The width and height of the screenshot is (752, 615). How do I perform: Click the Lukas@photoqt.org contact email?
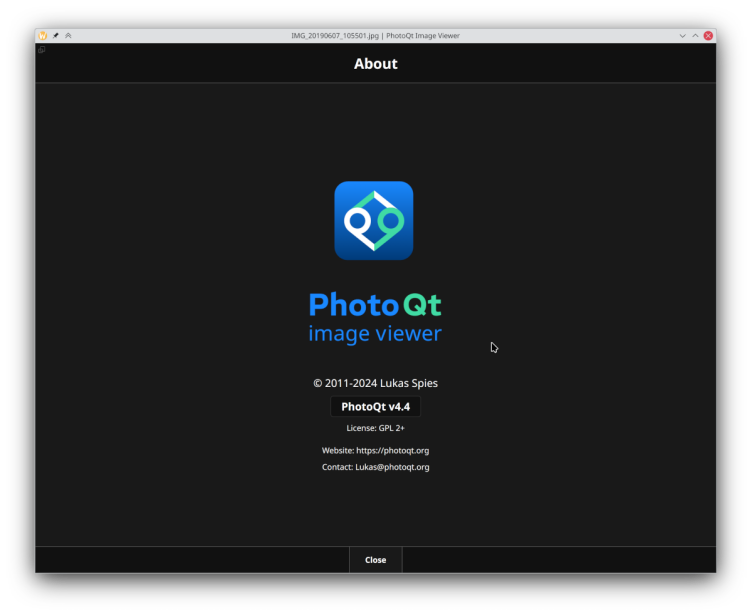(x=392, y=467)
